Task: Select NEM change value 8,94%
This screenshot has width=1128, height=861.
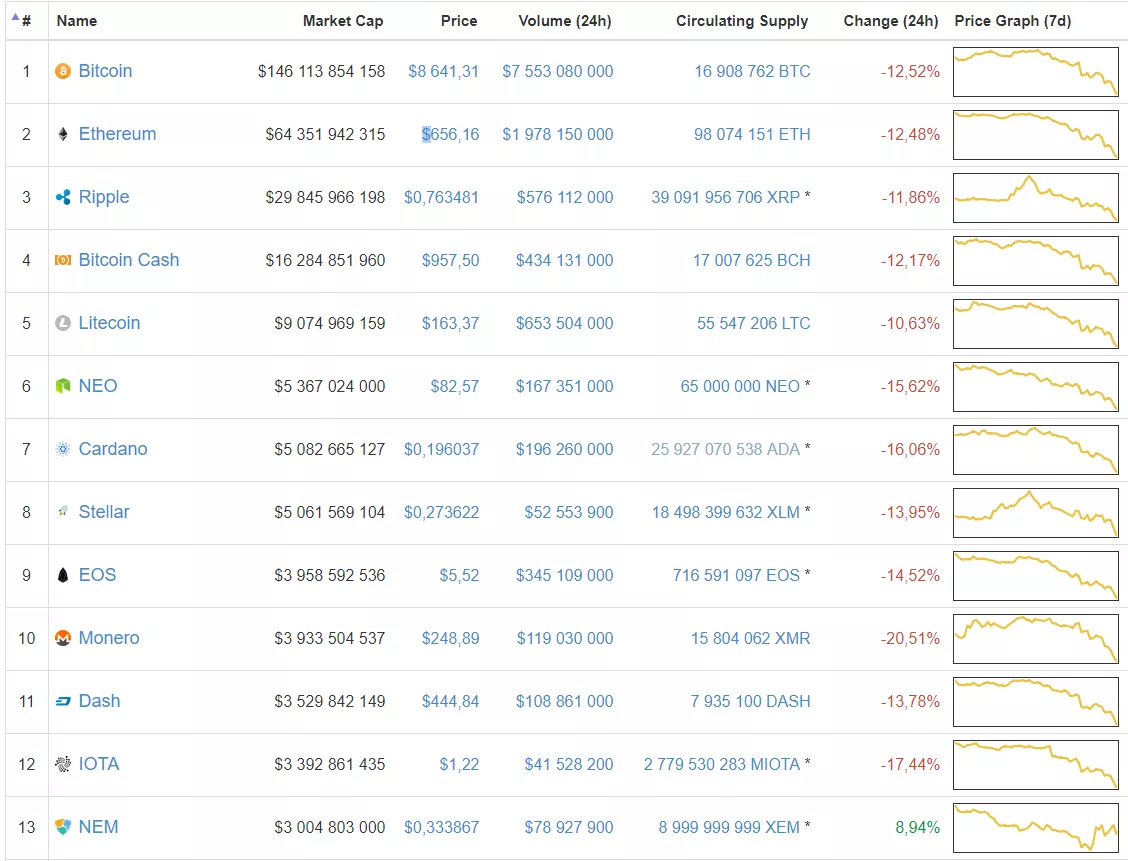Action: coord(917,827)
